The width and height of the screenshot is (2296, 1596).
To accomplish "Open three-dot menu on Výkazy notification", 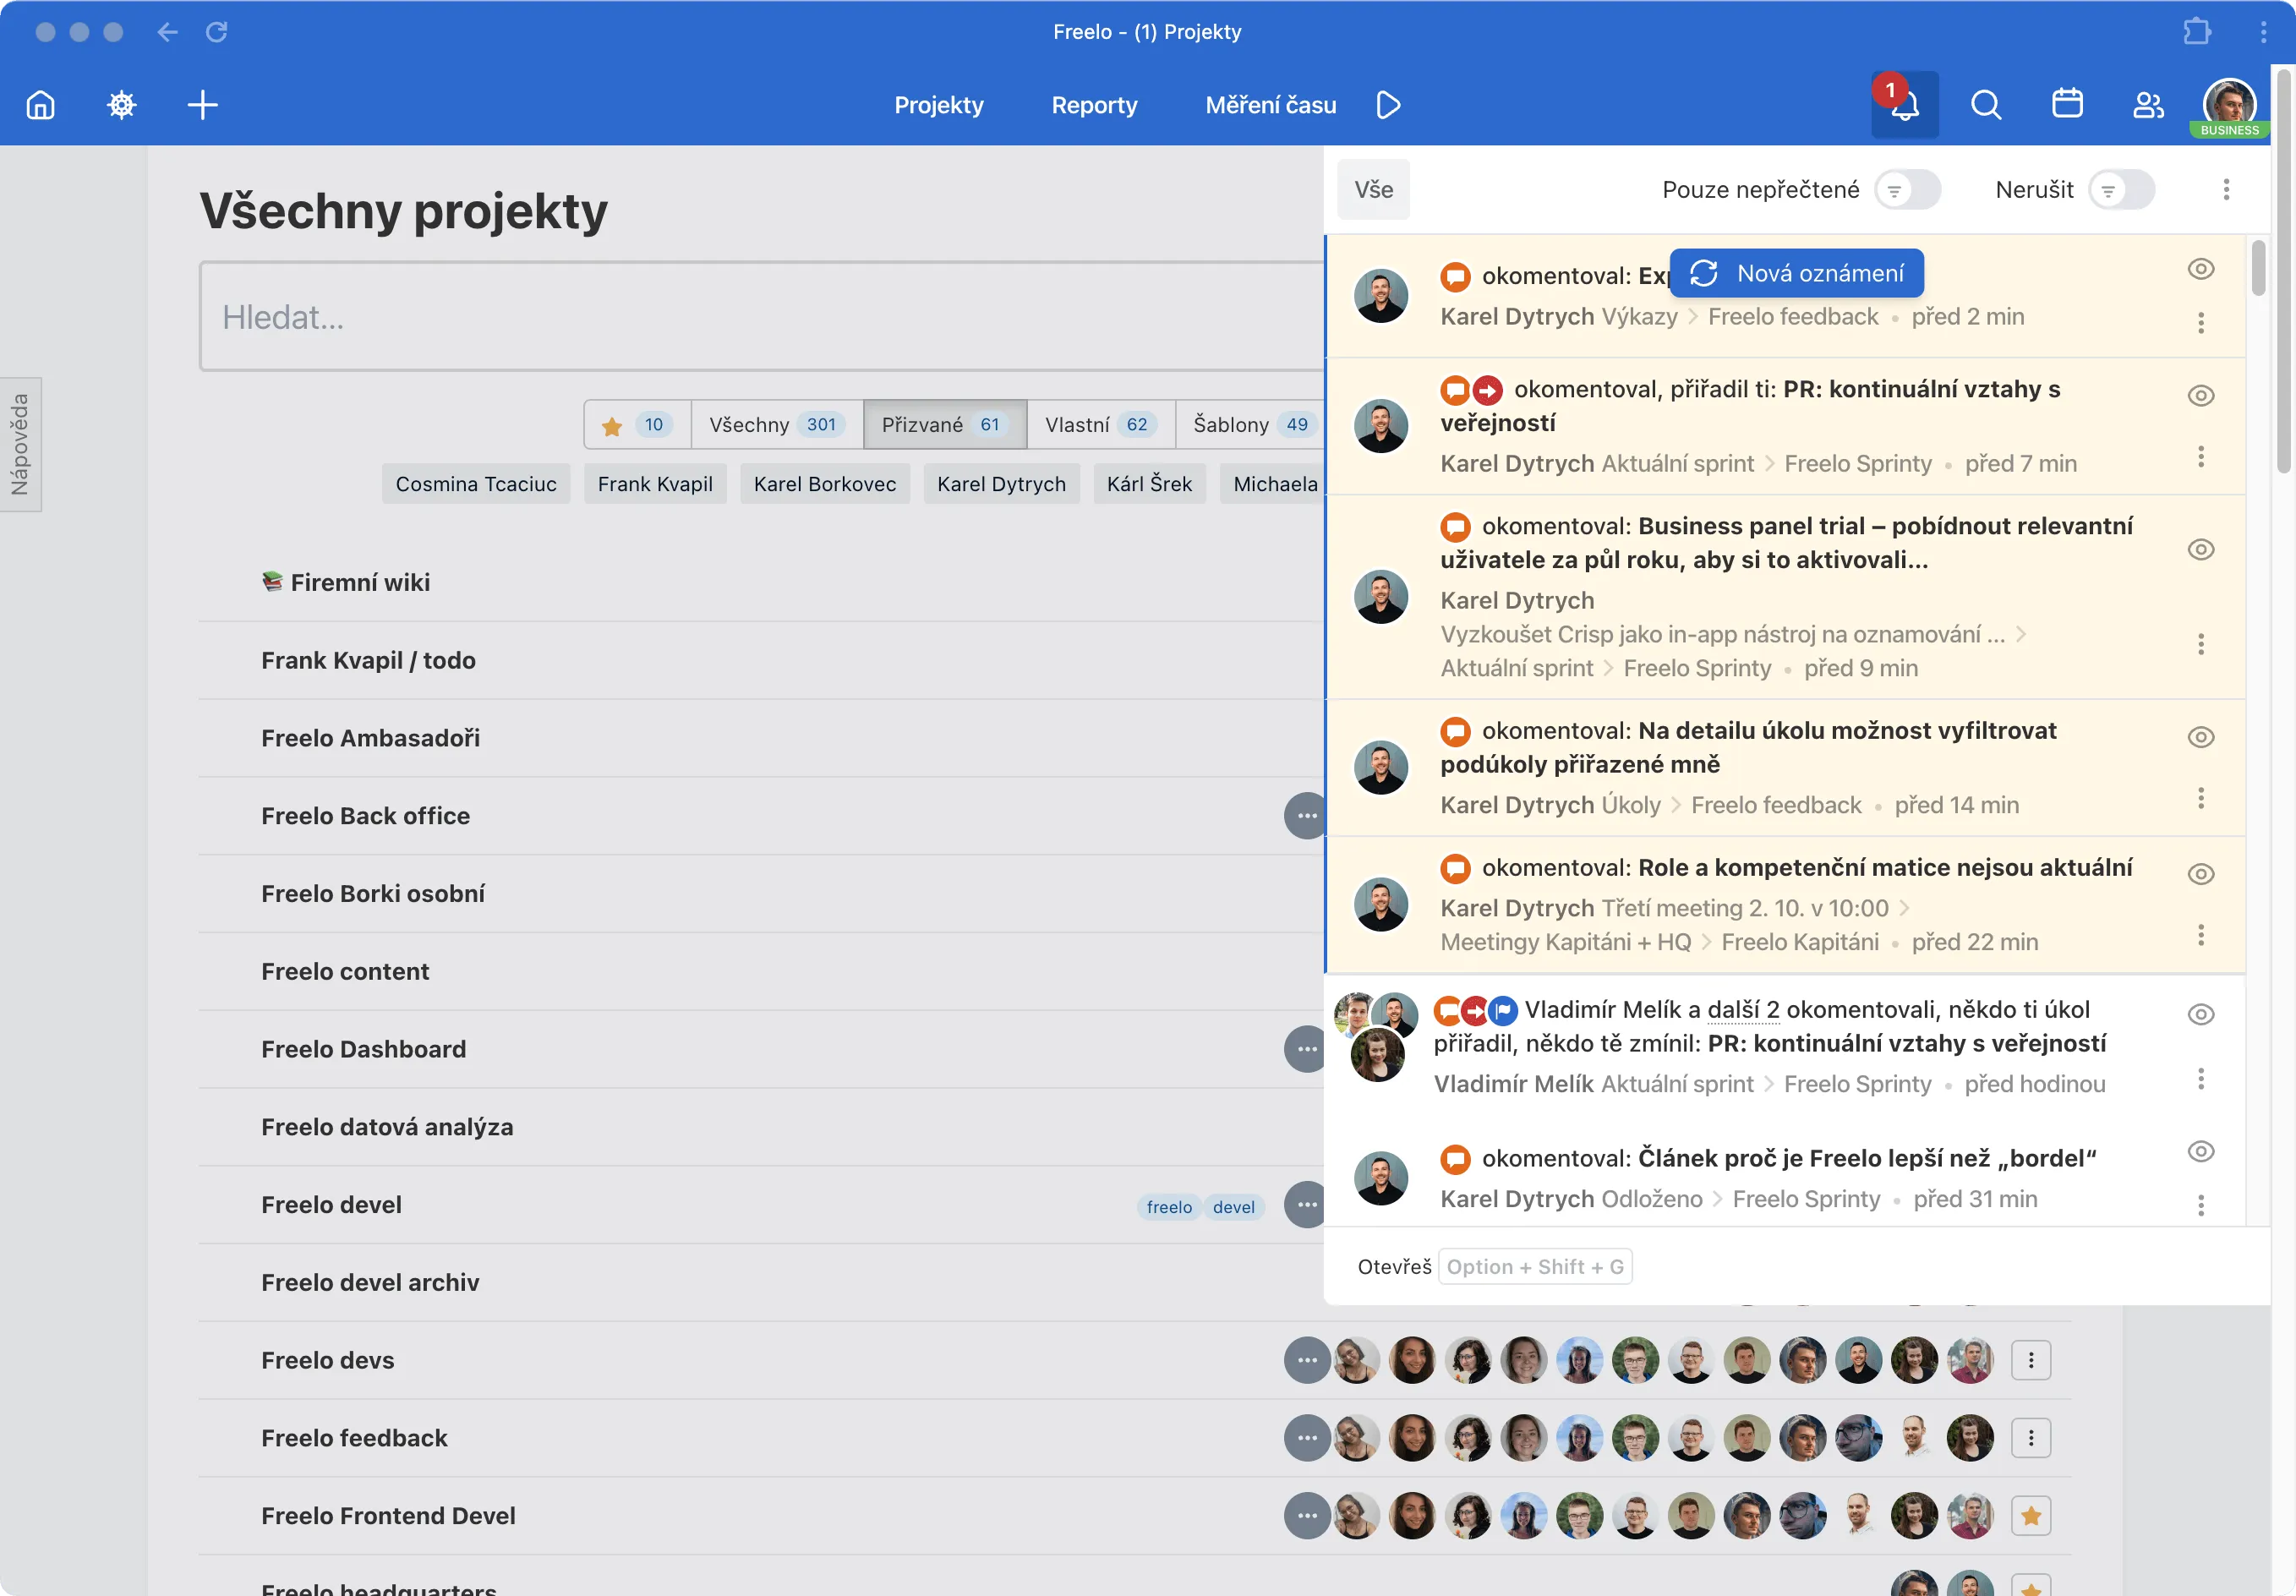I will 2200,323.
